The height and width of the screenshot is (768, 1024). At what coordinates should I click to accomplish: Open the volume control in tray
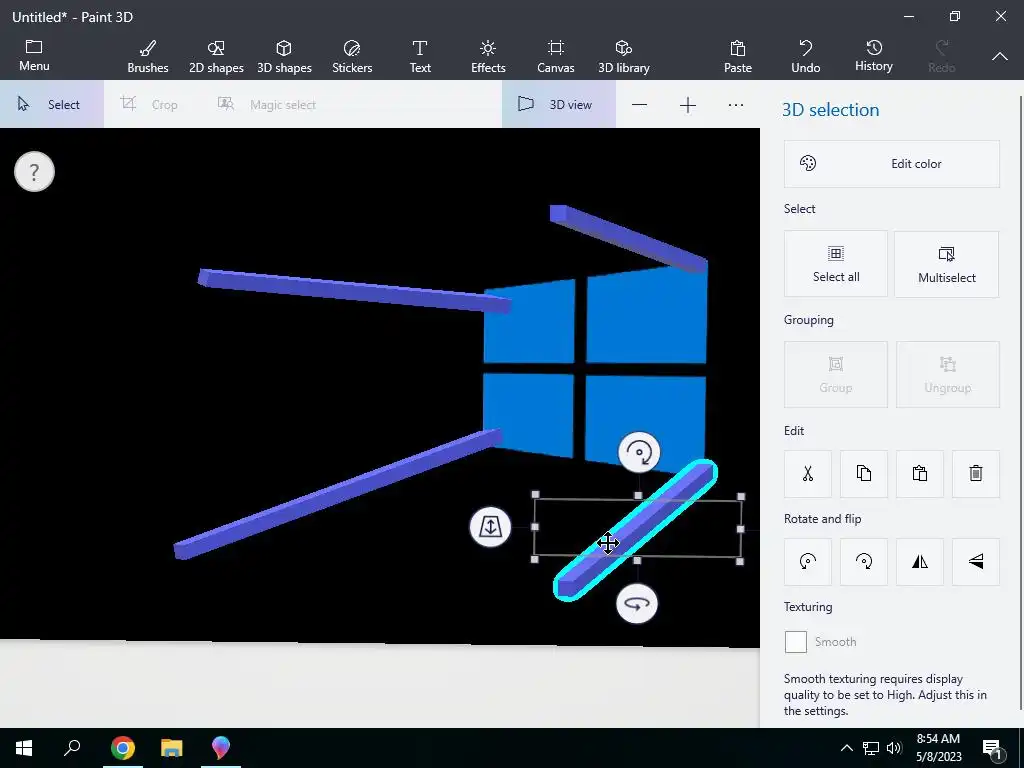pos(894,748)
